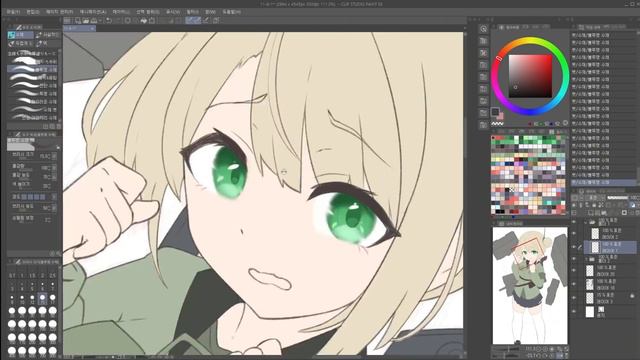The image size is (640, 360).
Task: Toggle visibility of the top layer folder
Action: pyautogui.click(x=574, y=222)
